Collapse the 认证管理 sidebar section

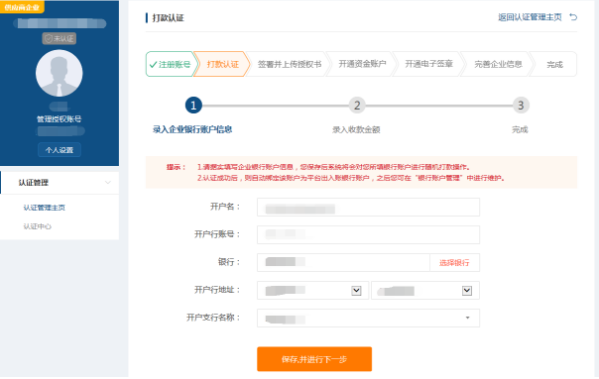(x=108, y=183)
